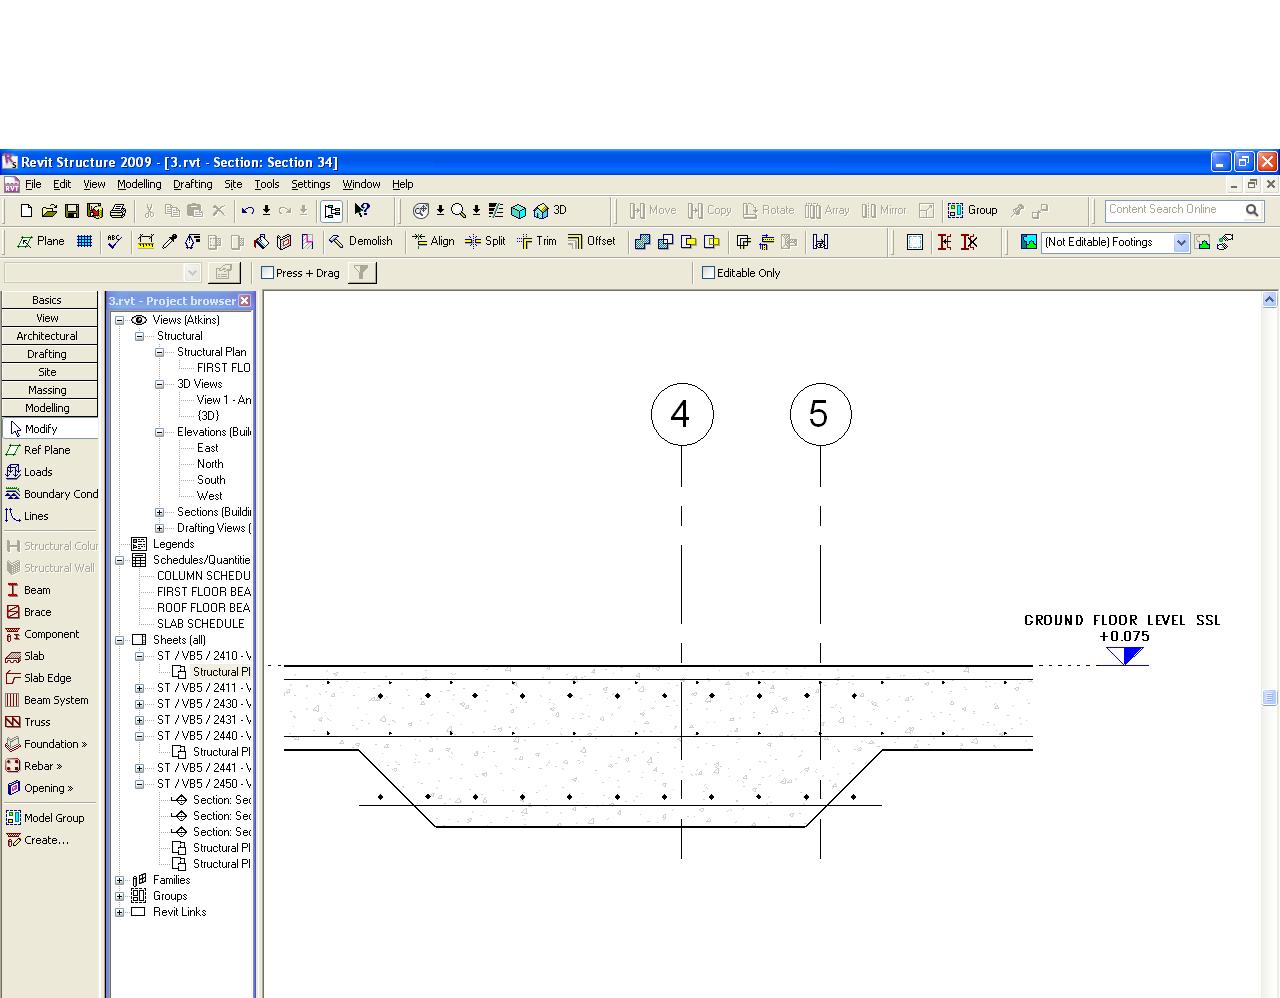Open the default 3D view button
Viewport: 1280px width, 998px height.
pyautogui.click(x=551, y=211)
